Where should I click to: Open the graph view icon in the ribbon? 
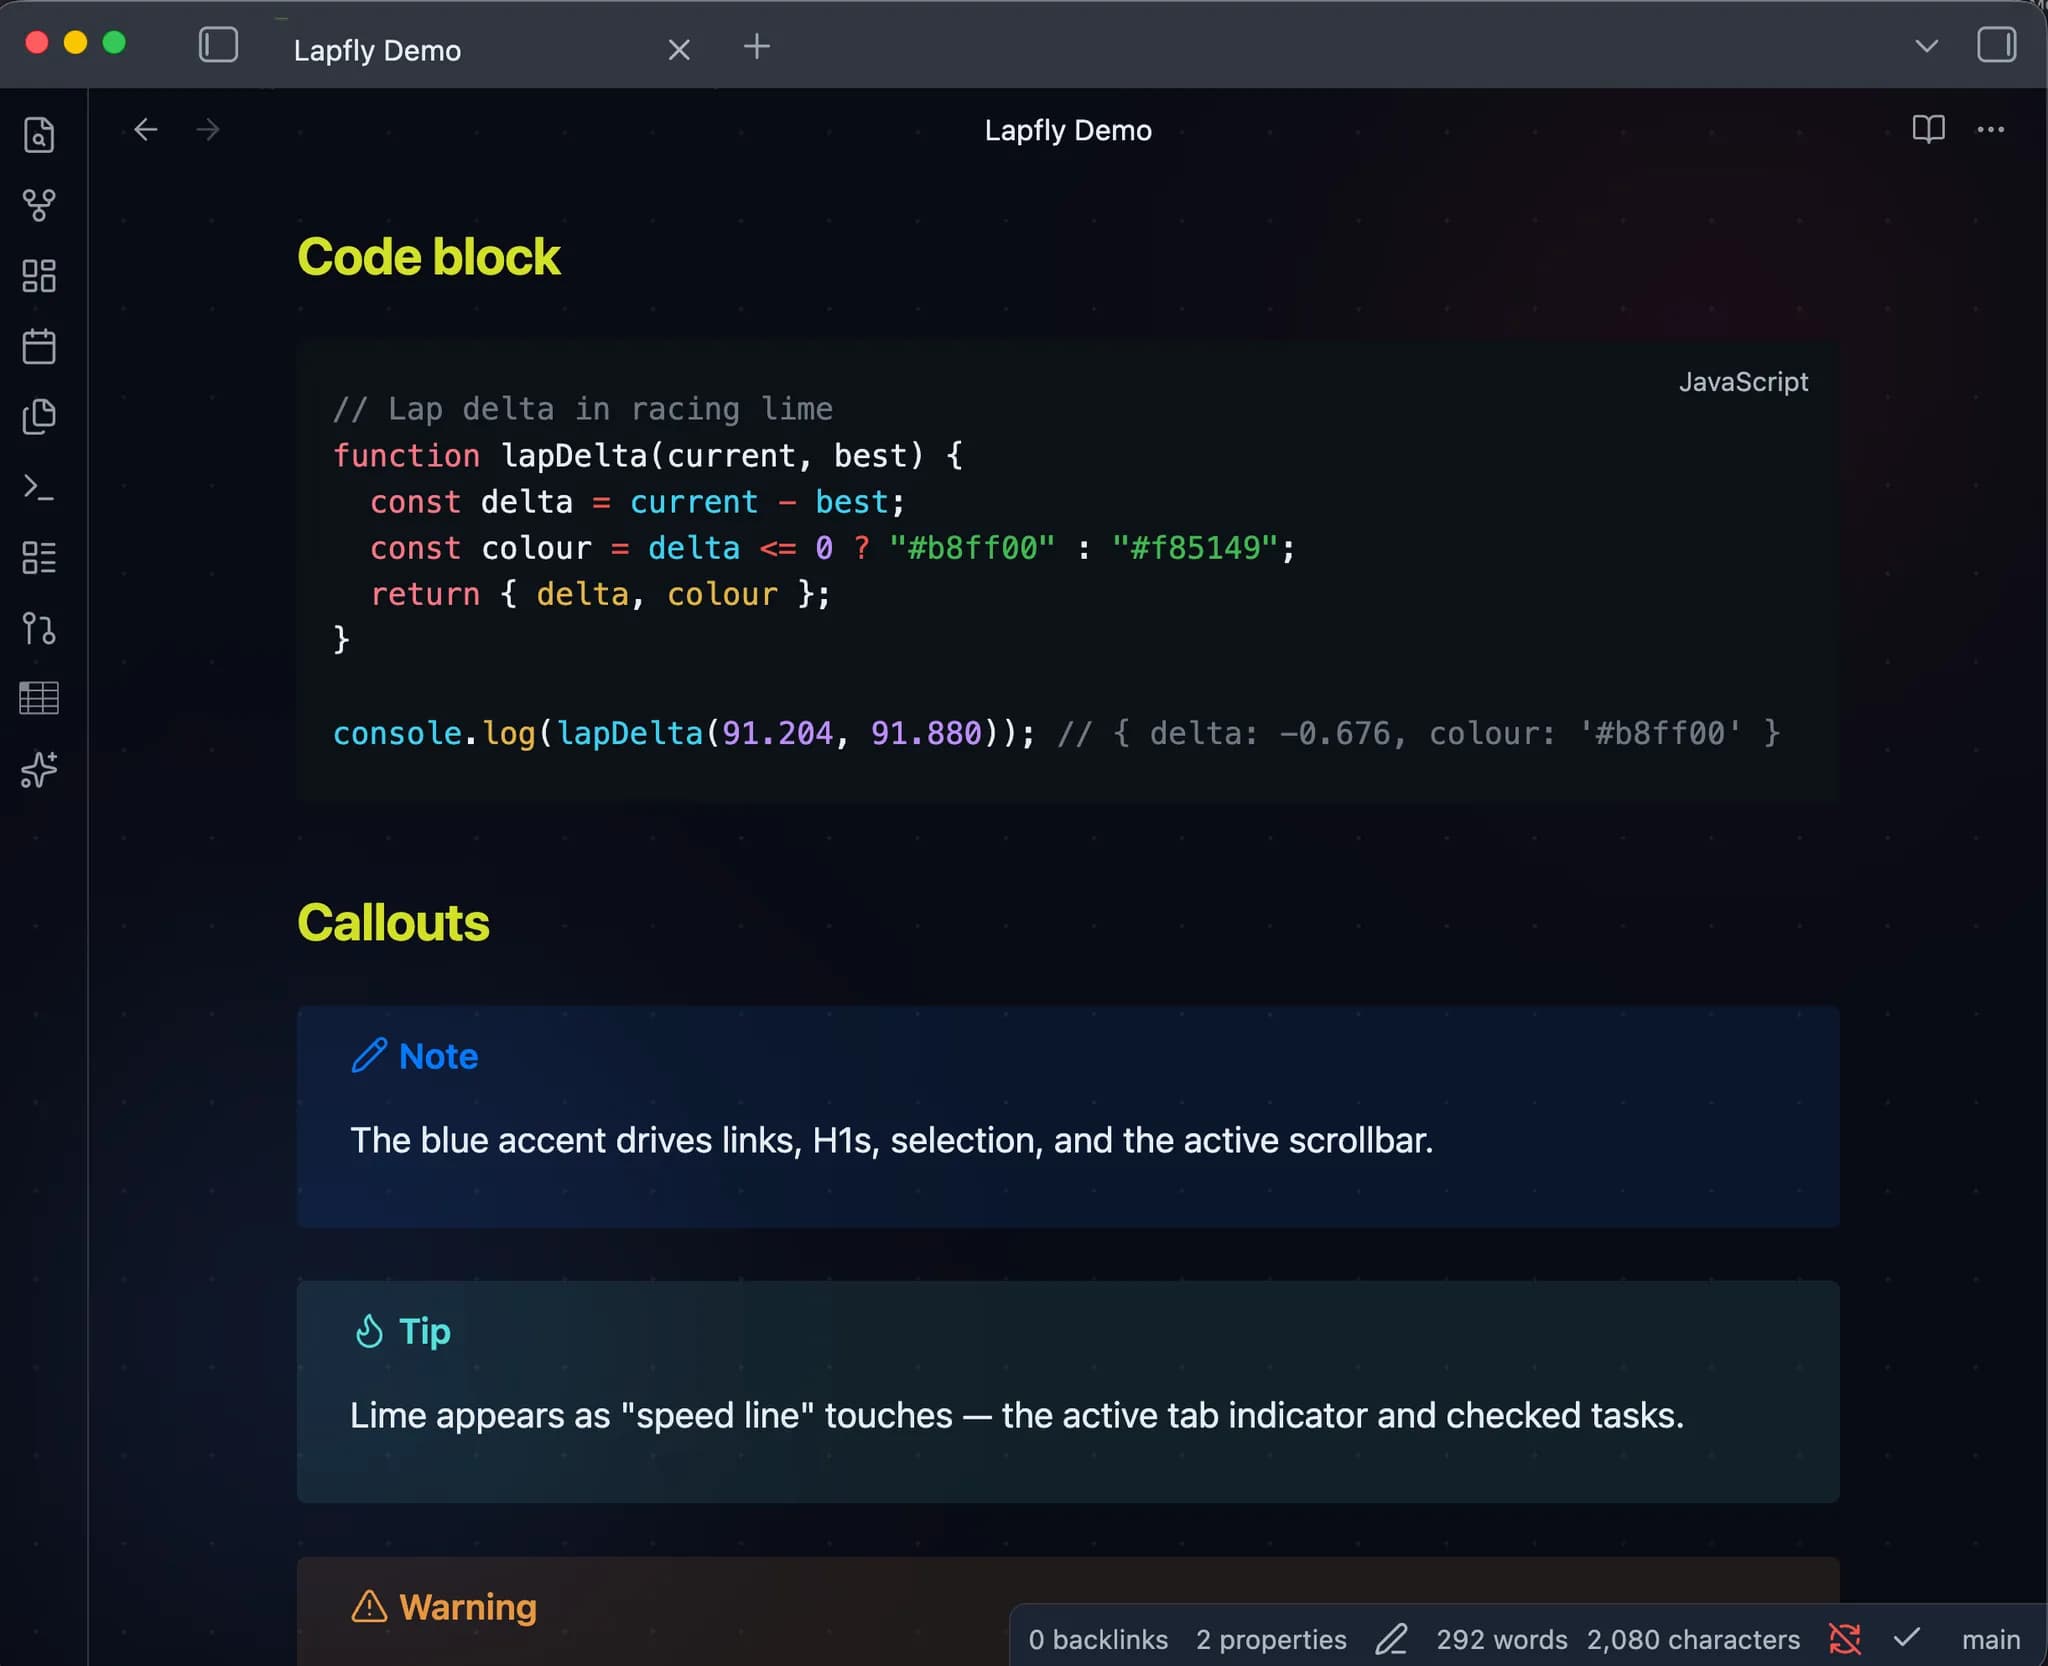point(39,205)
